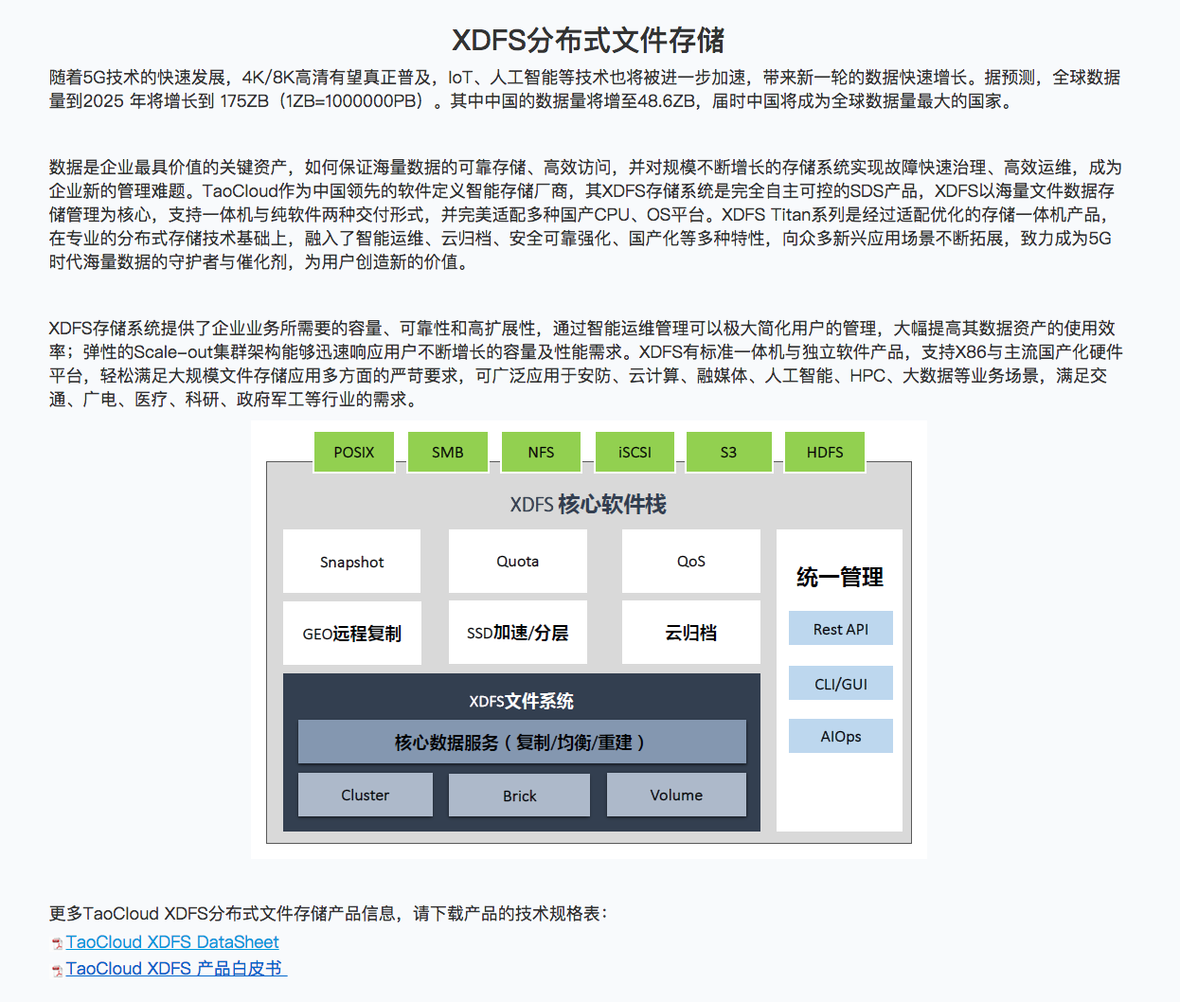Click the XDFS分布式文件存储 page title
Screen dimensions: 1180x1002
coord(588,40)
